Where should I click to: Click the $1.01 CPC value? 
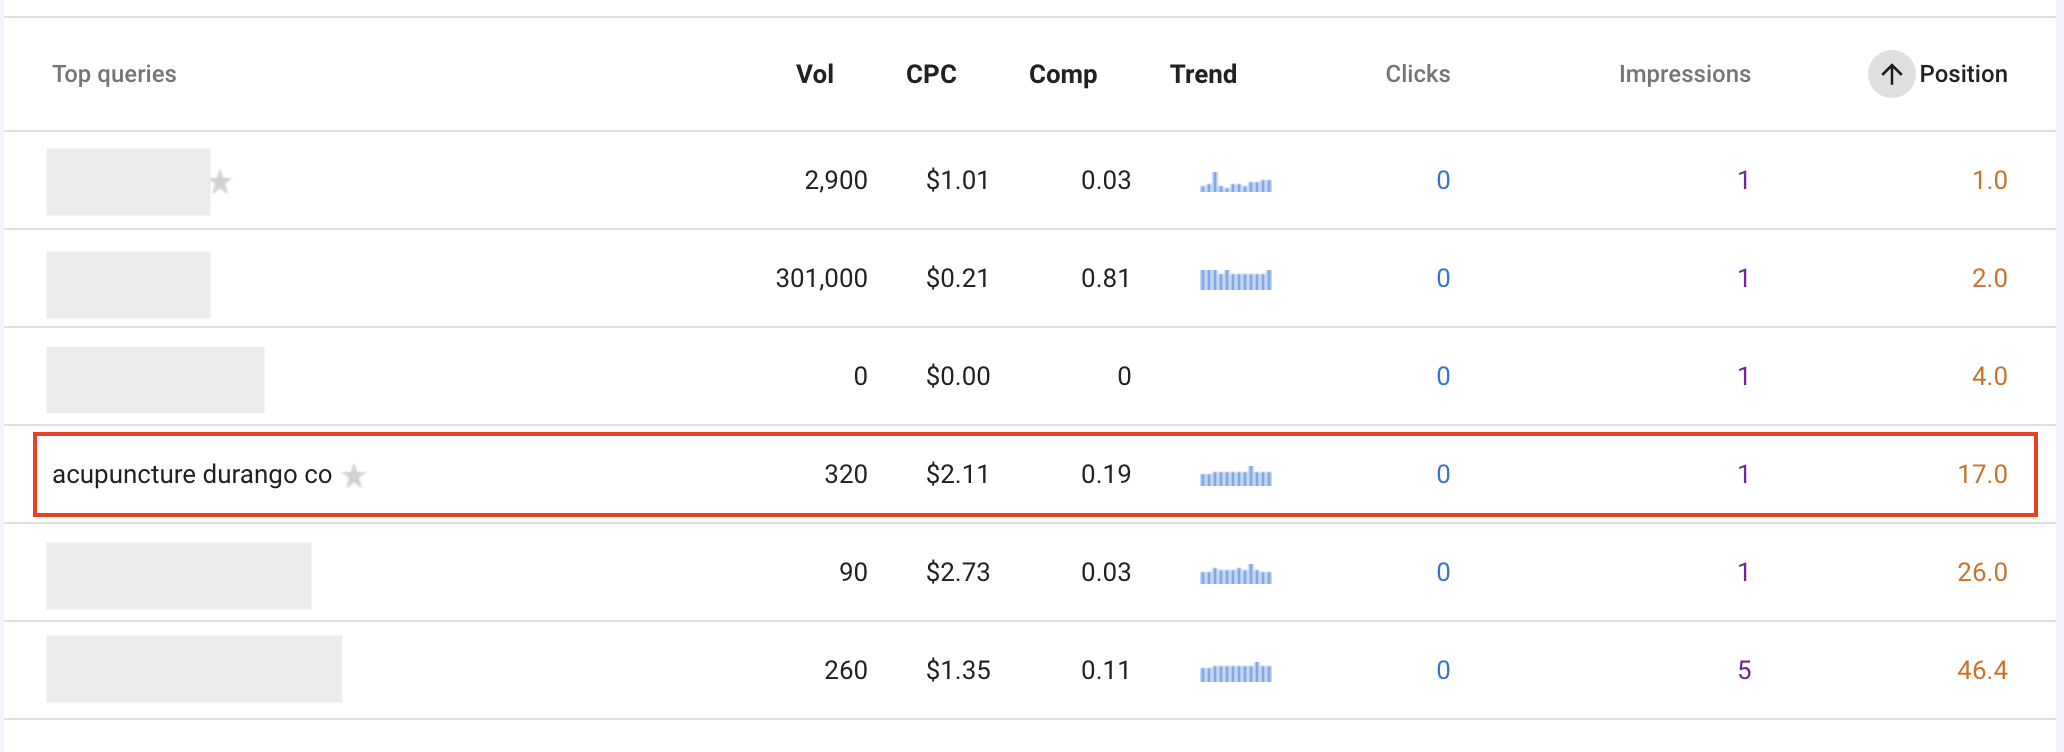point(957,180)
